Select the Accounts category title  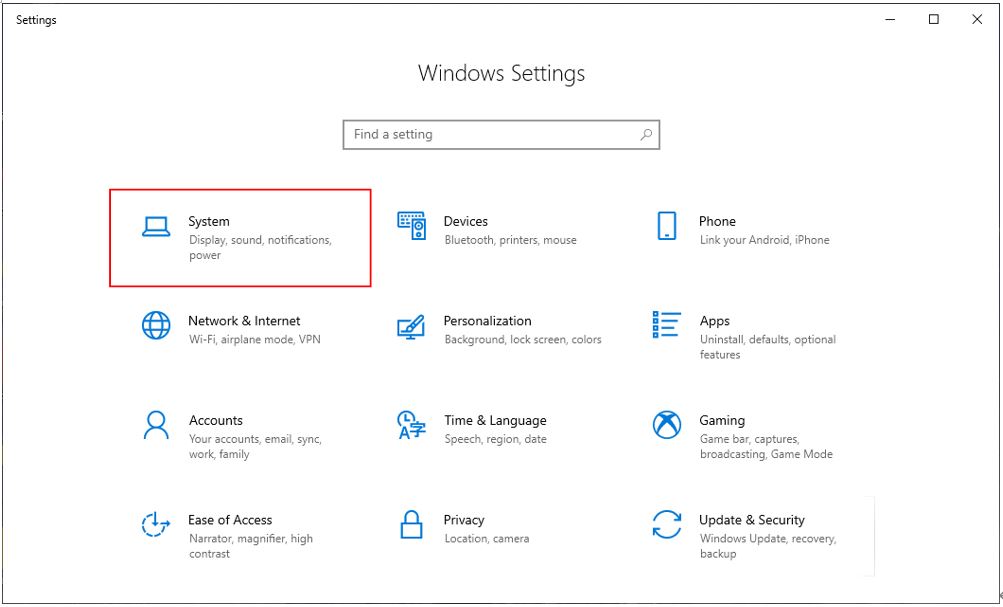click(216, 421)
